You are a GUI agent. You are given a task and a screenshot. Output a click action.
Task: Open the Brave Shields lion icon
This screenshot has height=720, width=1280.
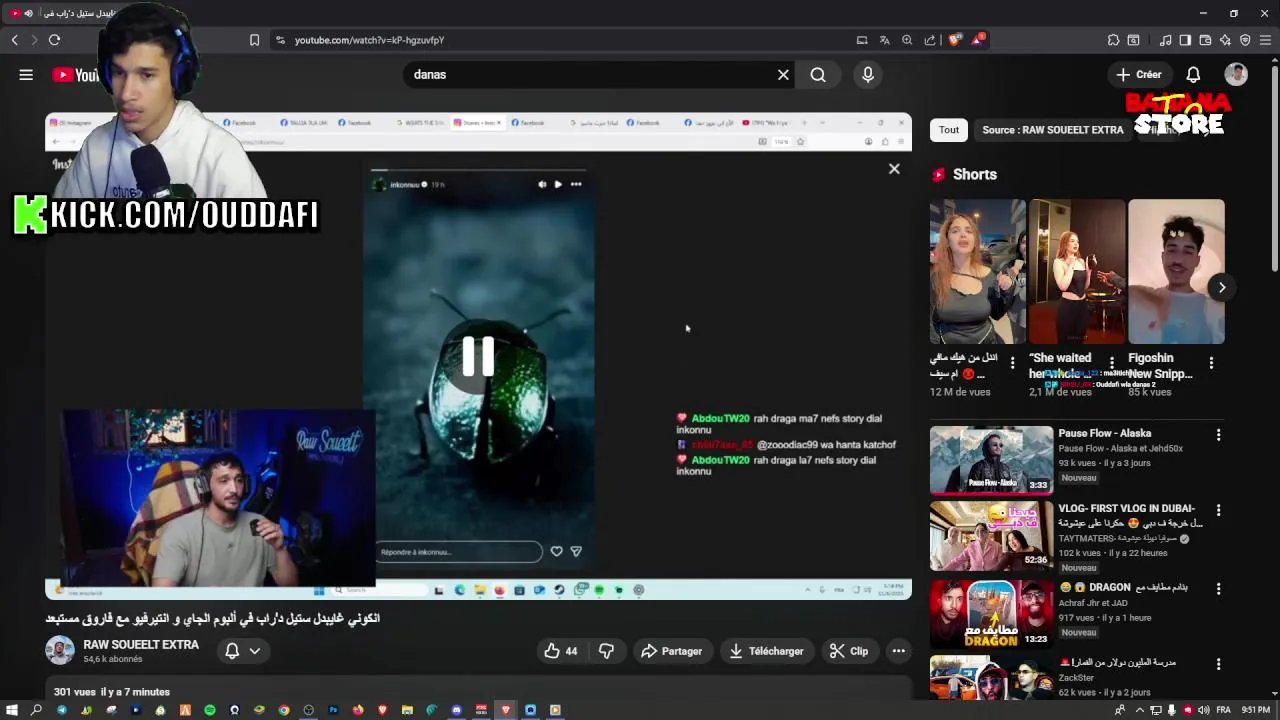coord(955,40)
